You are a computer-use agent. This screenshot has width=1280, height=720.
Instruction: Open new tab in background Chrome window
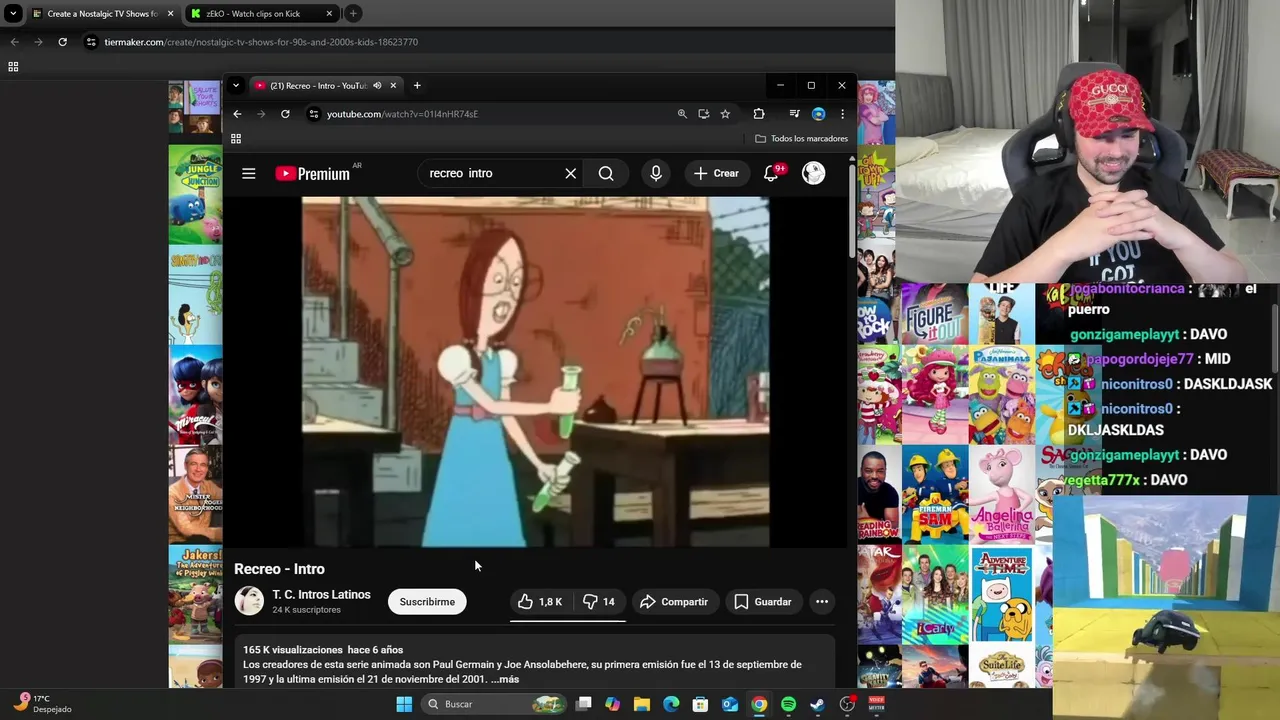353,14
